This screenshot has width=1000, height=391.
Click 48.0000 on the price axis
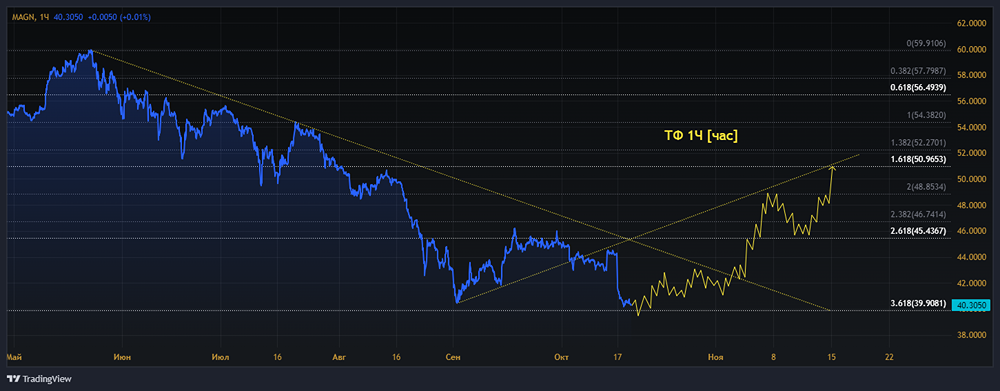tap(971, 205)
